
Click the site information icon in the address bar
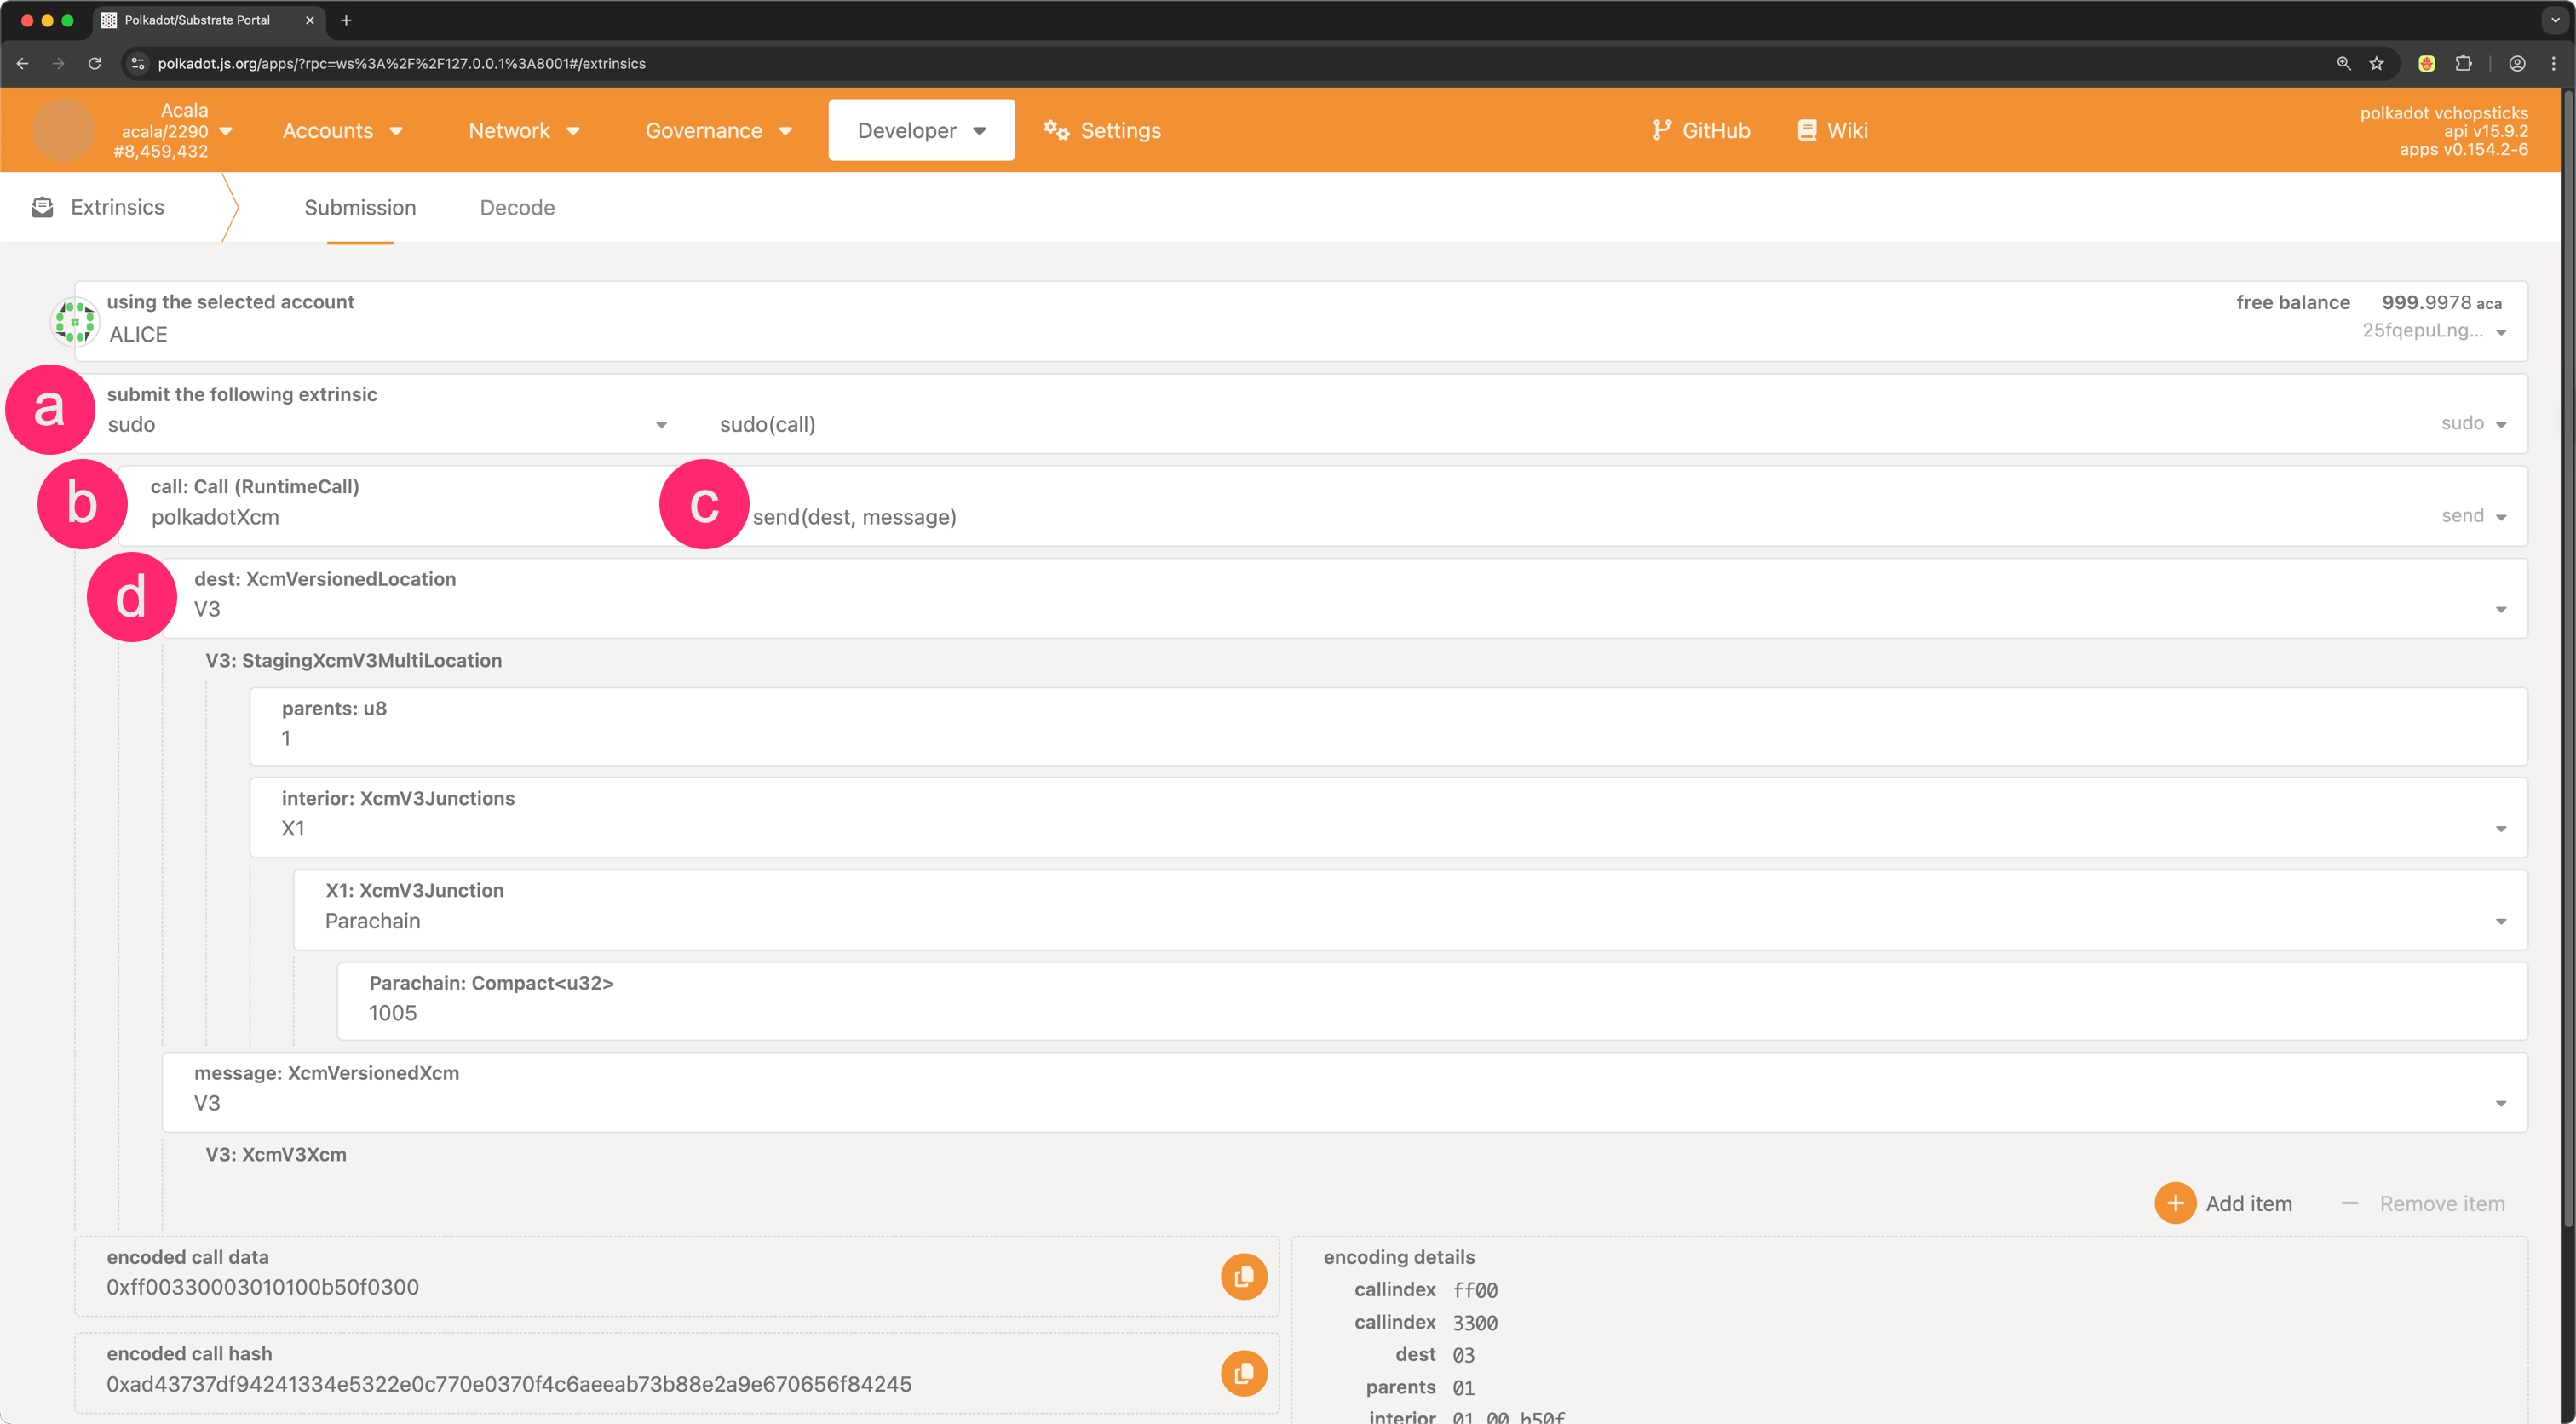click(x=138, y=63)
